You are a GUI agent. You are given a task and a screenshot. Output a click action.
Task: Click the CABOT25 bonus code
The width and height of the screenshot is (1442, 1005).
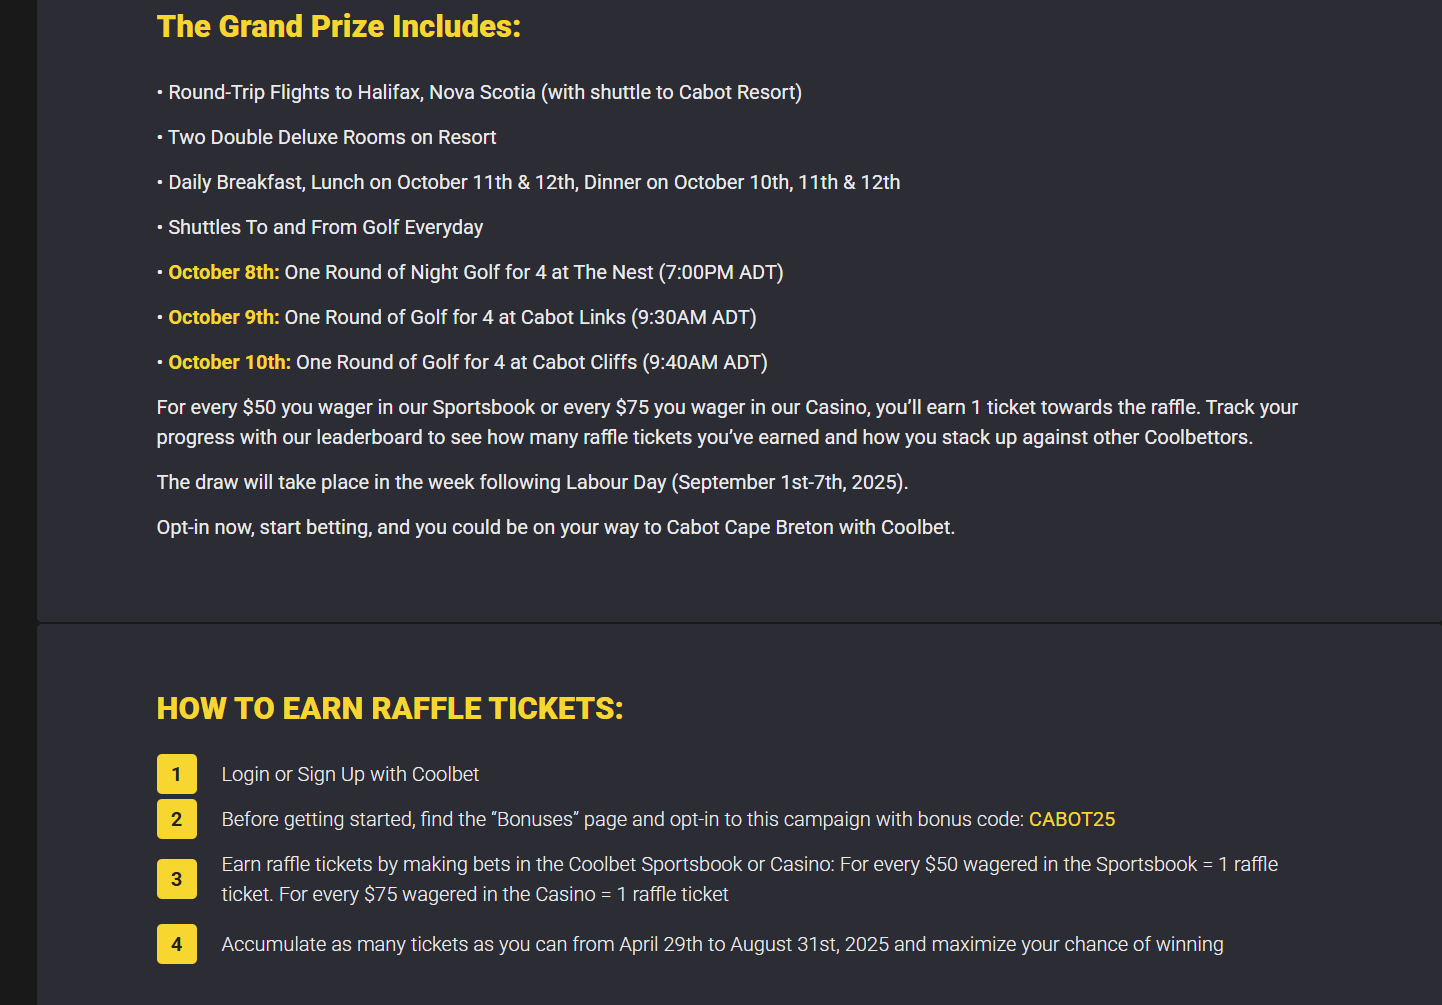[x=1071, y=819]
